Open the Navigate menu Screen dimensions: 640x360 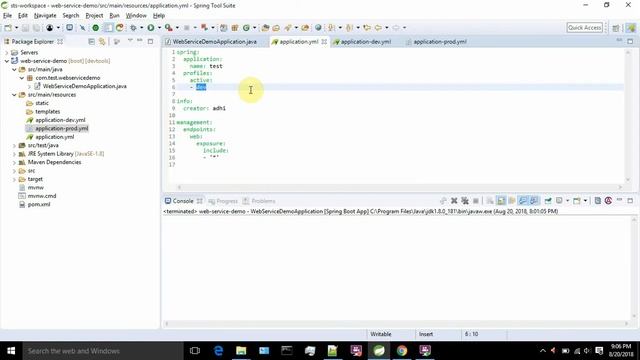(45, 16)
